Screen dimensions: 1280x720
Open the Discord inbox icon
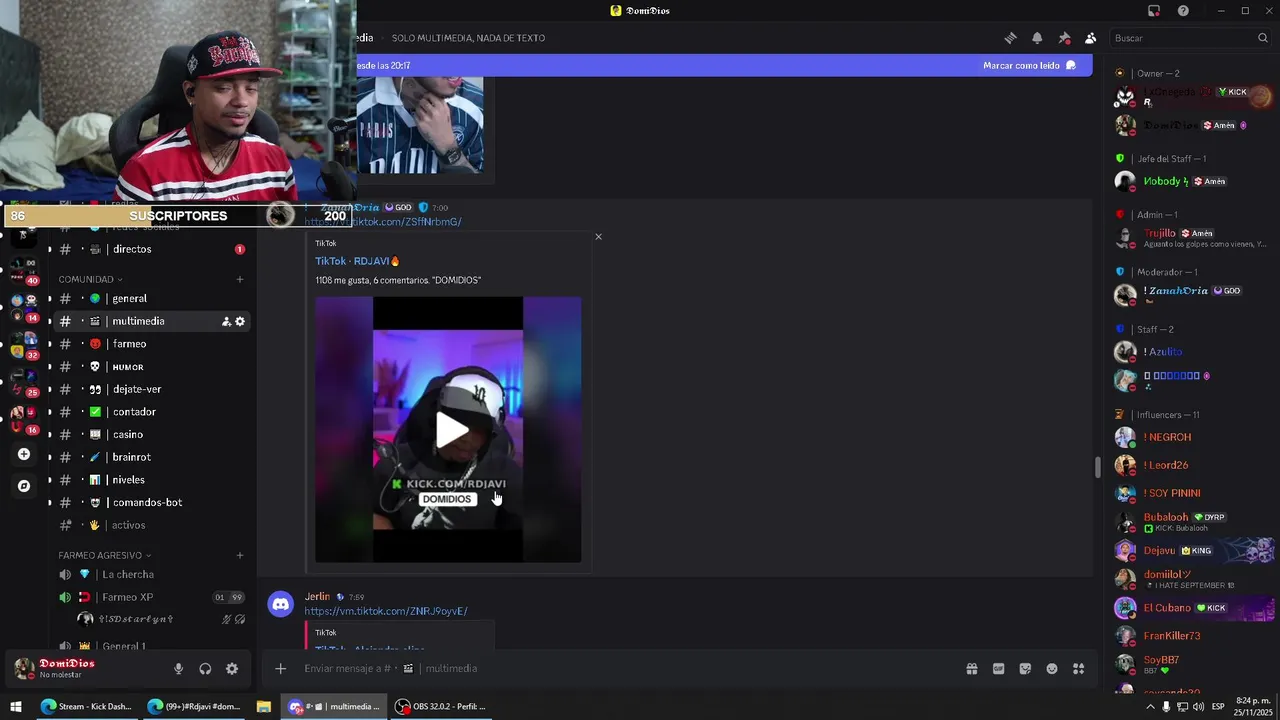pyautogui.click(x=1154, y=11)
